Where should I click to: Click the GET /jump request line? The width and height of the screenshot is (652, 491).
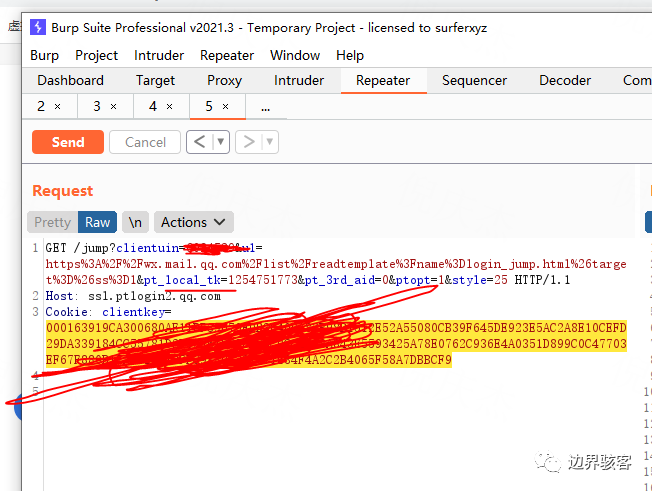click(x=154, y=248)
